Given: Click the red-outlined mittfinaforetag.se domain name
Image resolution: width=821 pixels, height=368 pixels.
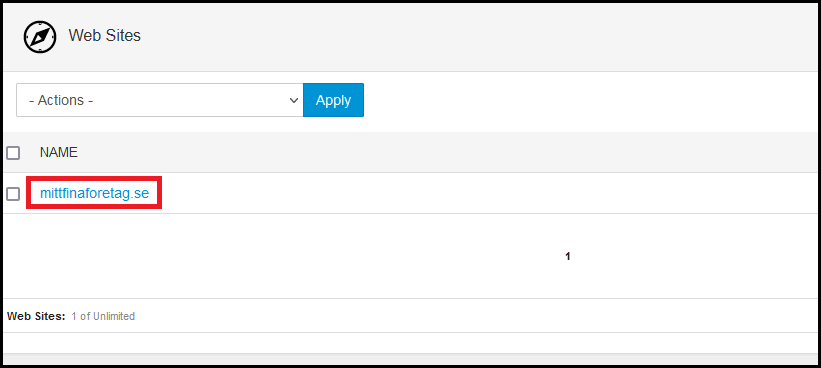Looking at the screenshot, I should click(95, 193).
